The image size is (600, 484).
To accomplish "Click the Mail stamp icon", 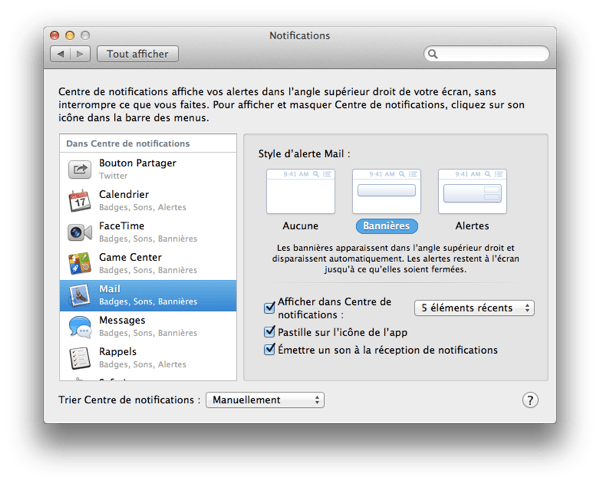I will [80, 295].
